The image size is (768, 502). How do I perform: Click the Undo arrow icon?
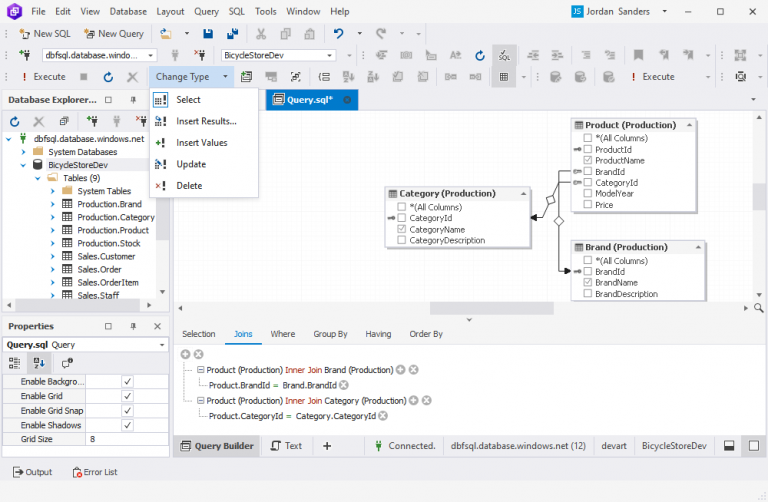click(340, 33)
